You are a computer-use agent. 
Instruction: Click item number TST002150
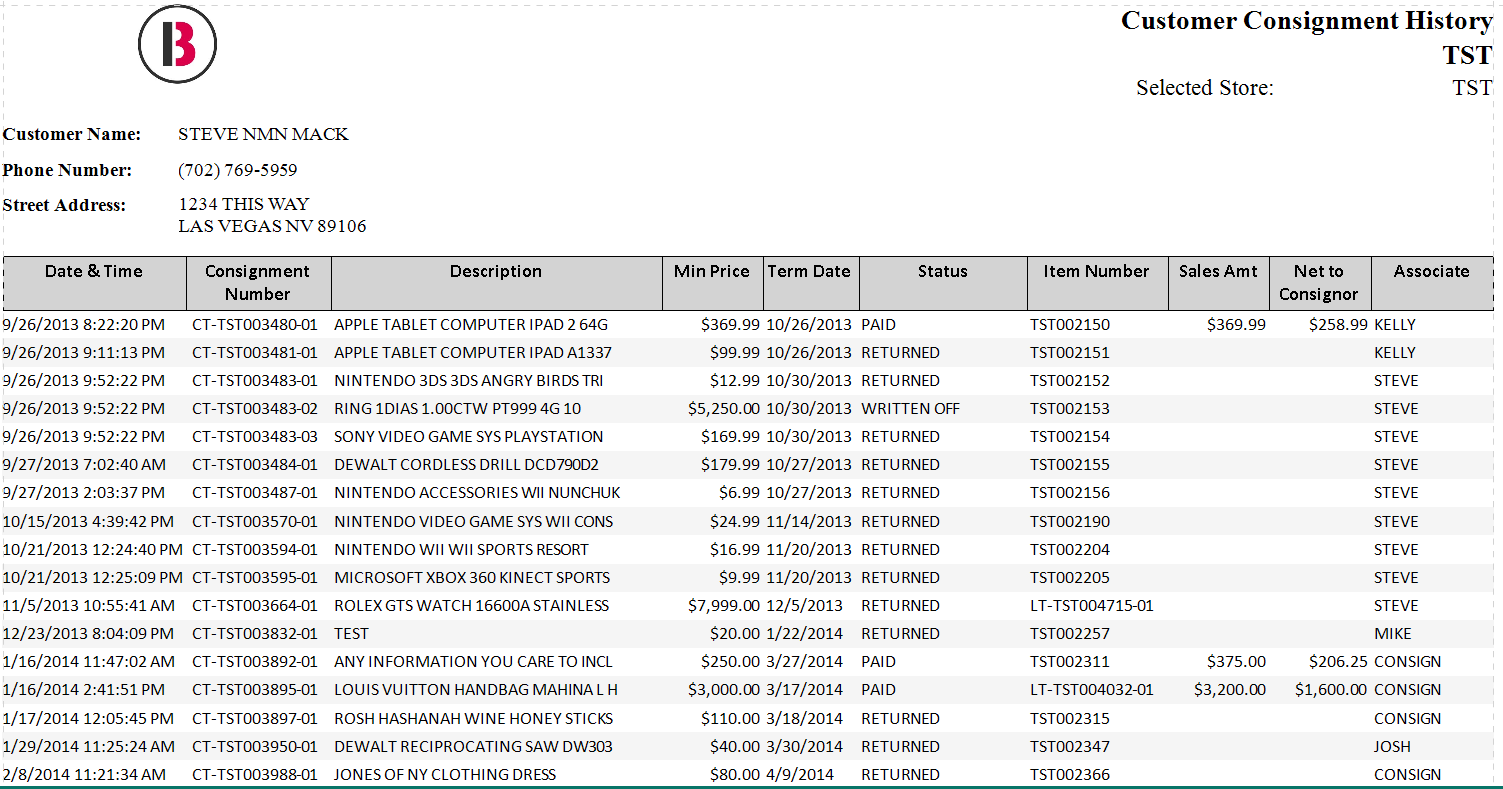click(1070, 325)
